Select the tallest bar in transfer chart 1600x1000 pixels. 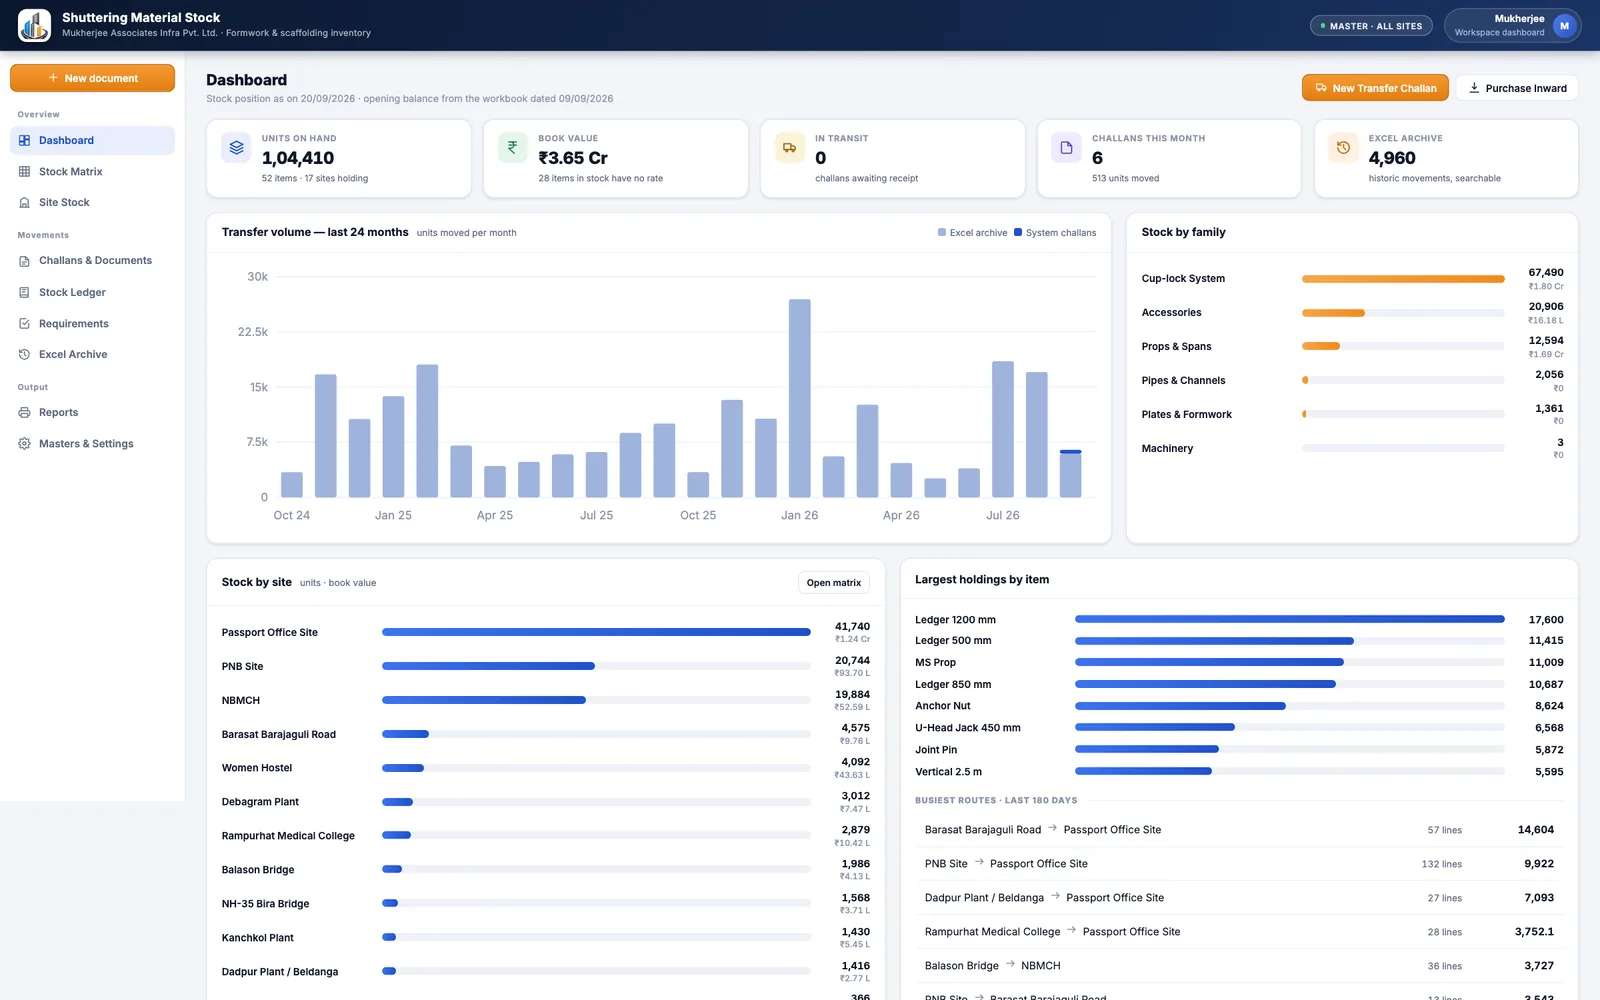pos(799,398)
